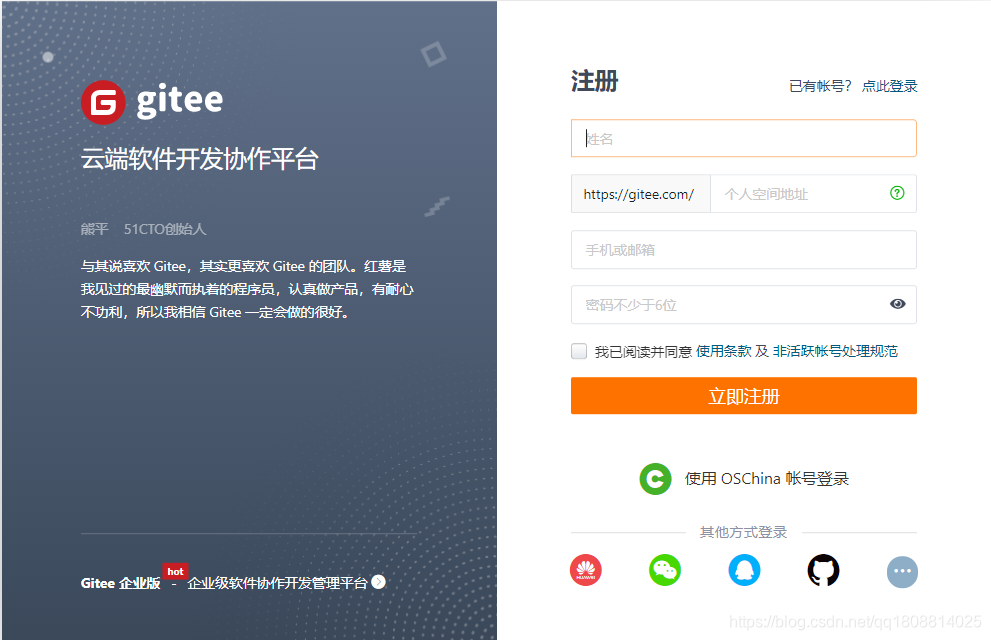Click the Gitee 企业版 link
Screen dimensions: 991x640
coord(121,583)
